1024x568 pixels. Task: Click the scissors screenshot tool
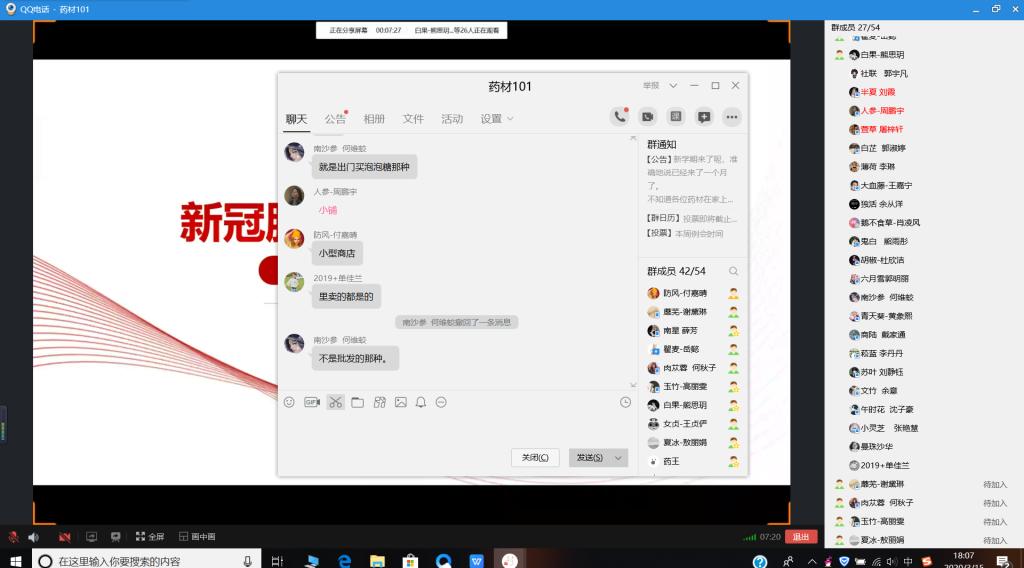point(335,402)
